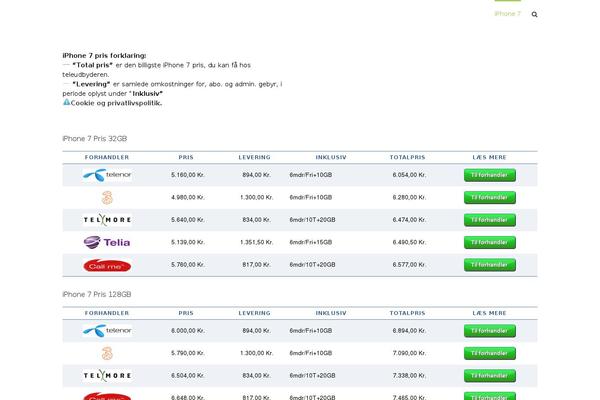Click the iPhone 7 pris forklaring heading

click(104, 56)
